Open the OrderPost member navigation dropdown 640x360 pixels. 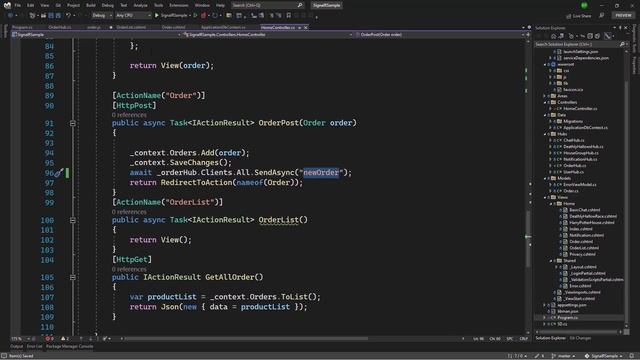(x=440, y=35)
